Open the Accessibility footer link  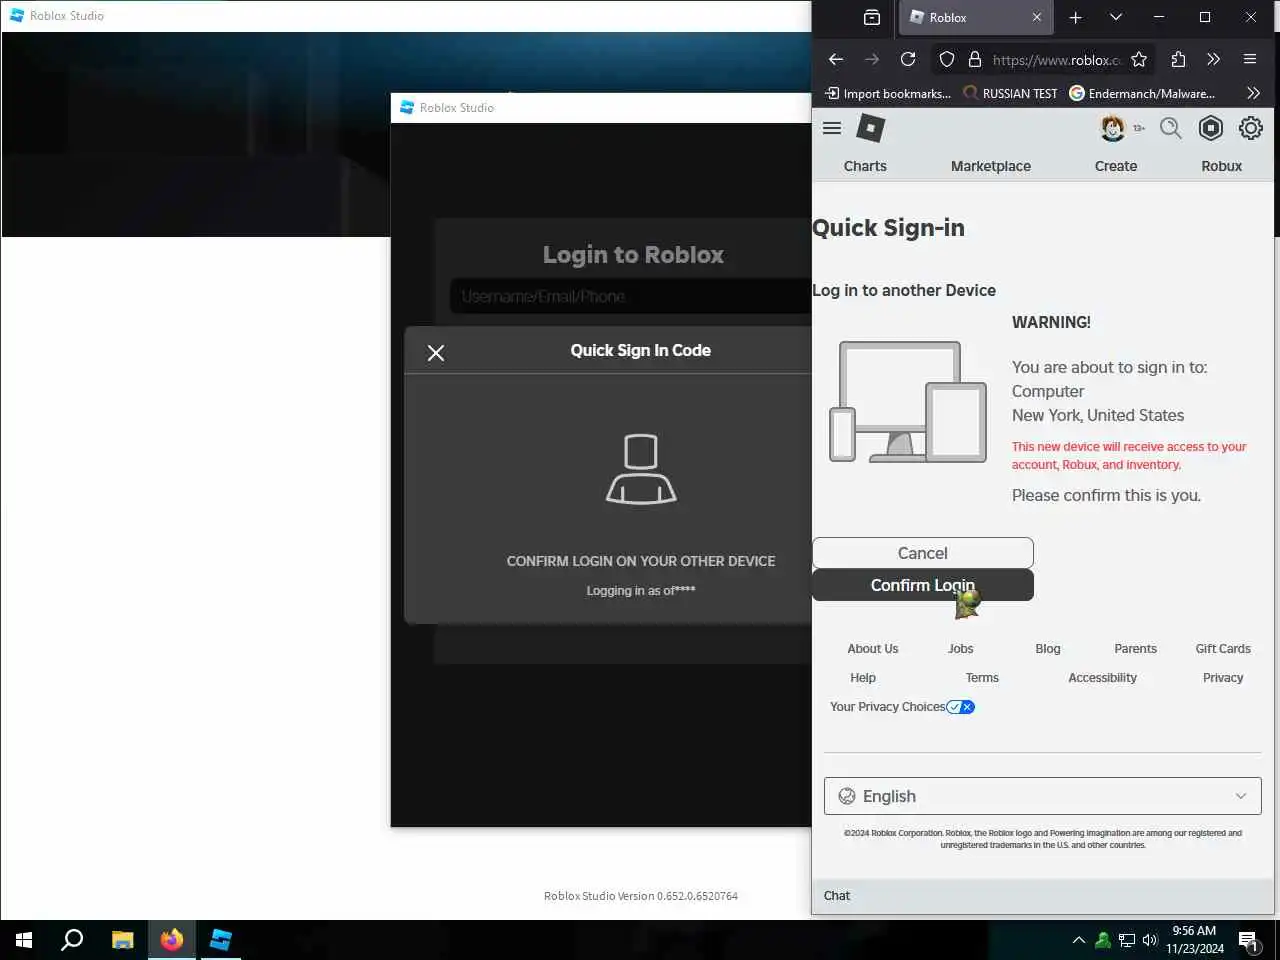coord(1103,678)
